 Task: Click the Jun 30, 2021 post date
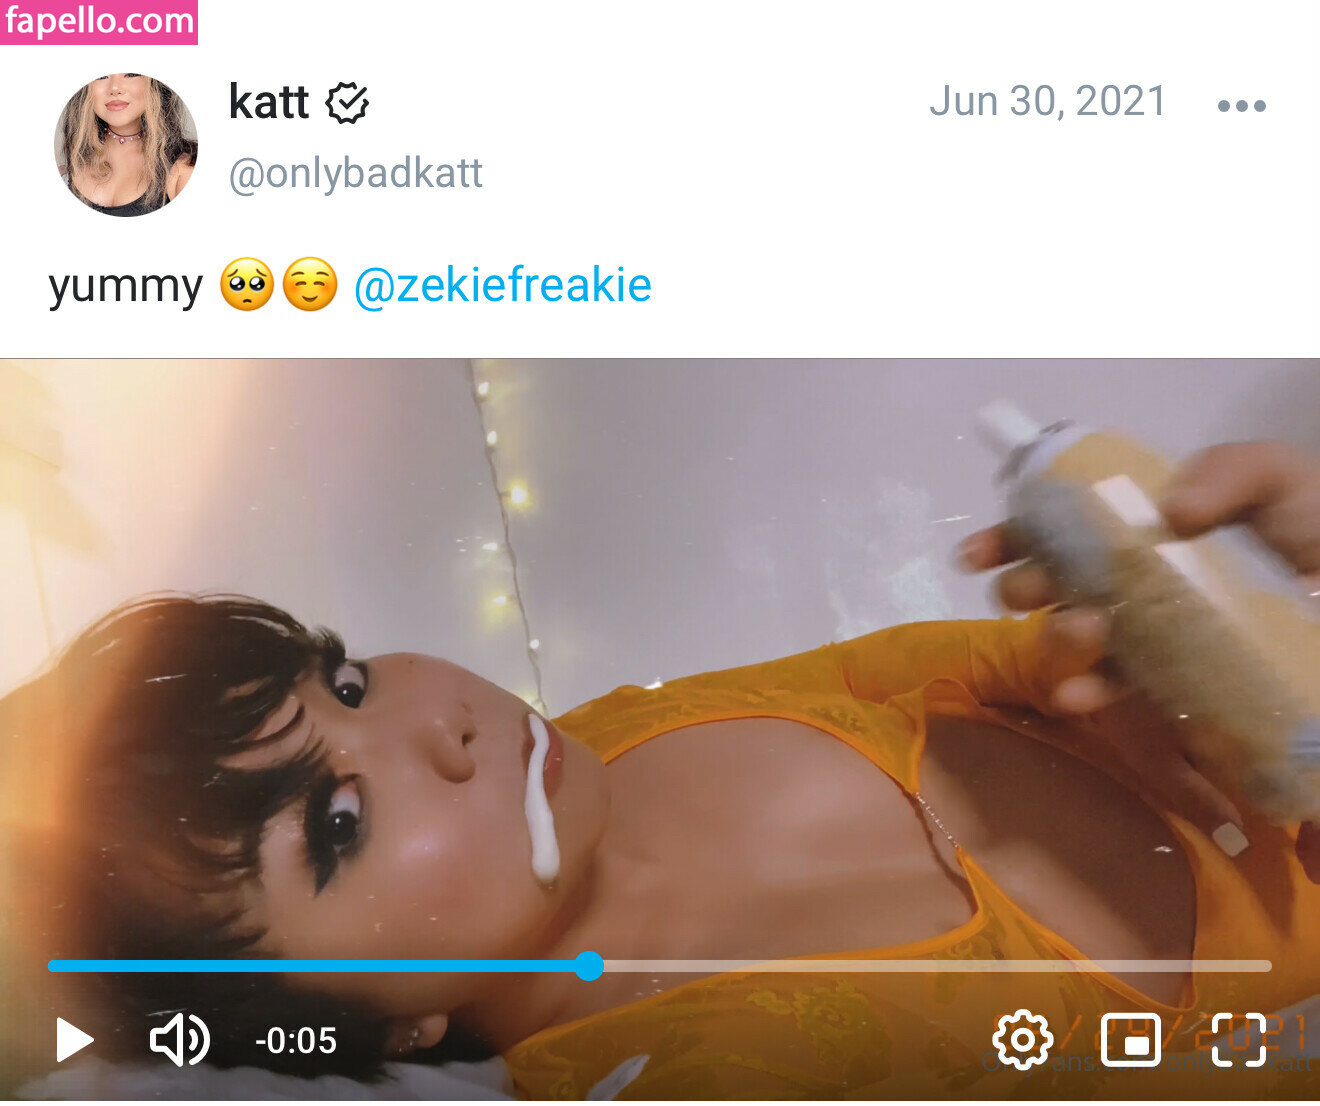1047,102
